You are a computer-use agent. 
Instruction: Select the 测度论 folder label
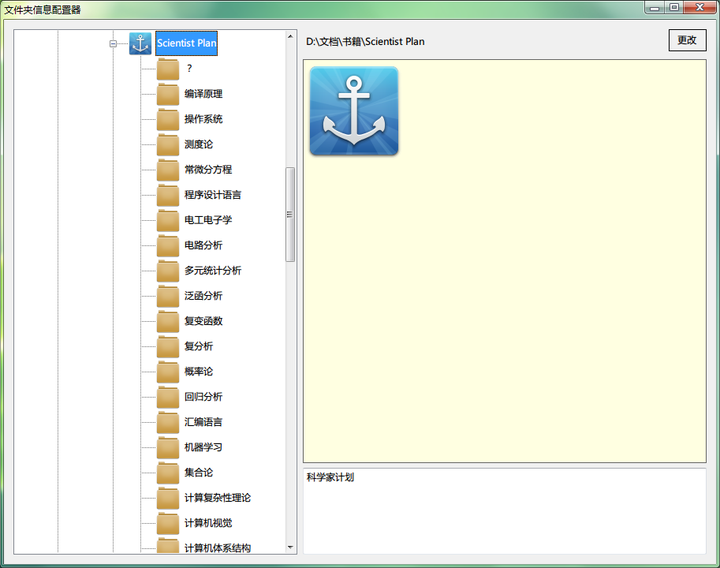(199, 144)
